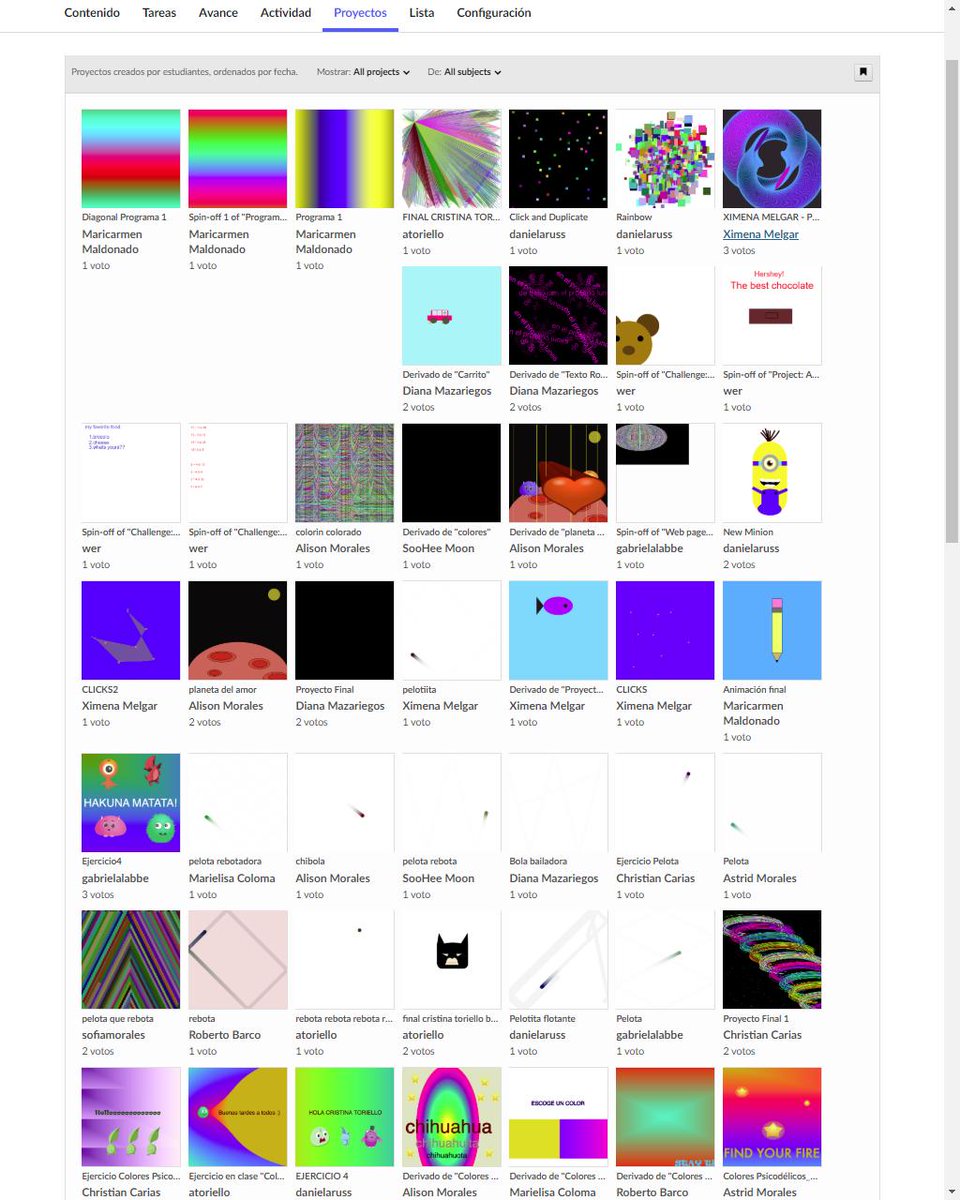Screen dimensions: 960x1200
Task: Switch to the Tareas tab
Action: (x=159, y=13)
